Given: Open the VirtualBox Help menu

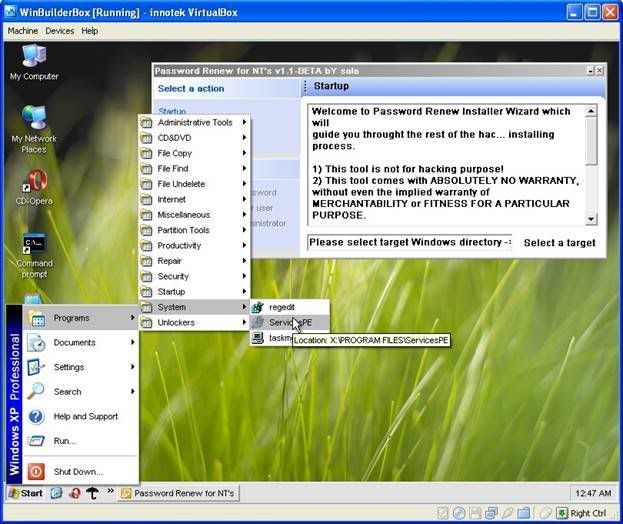Looking at the screenshot, I should click(x=90, y=31).
